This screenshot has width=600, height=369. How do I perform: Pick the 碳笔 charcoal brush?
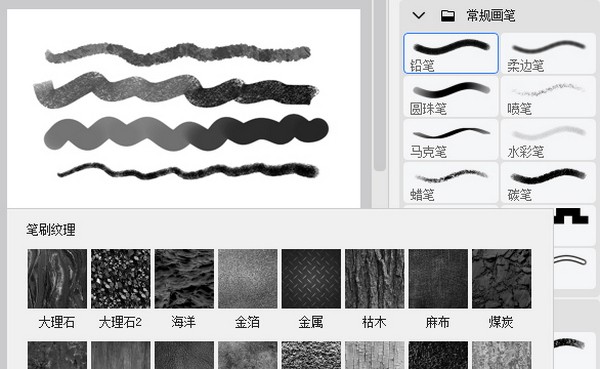(x=548, y=182)
